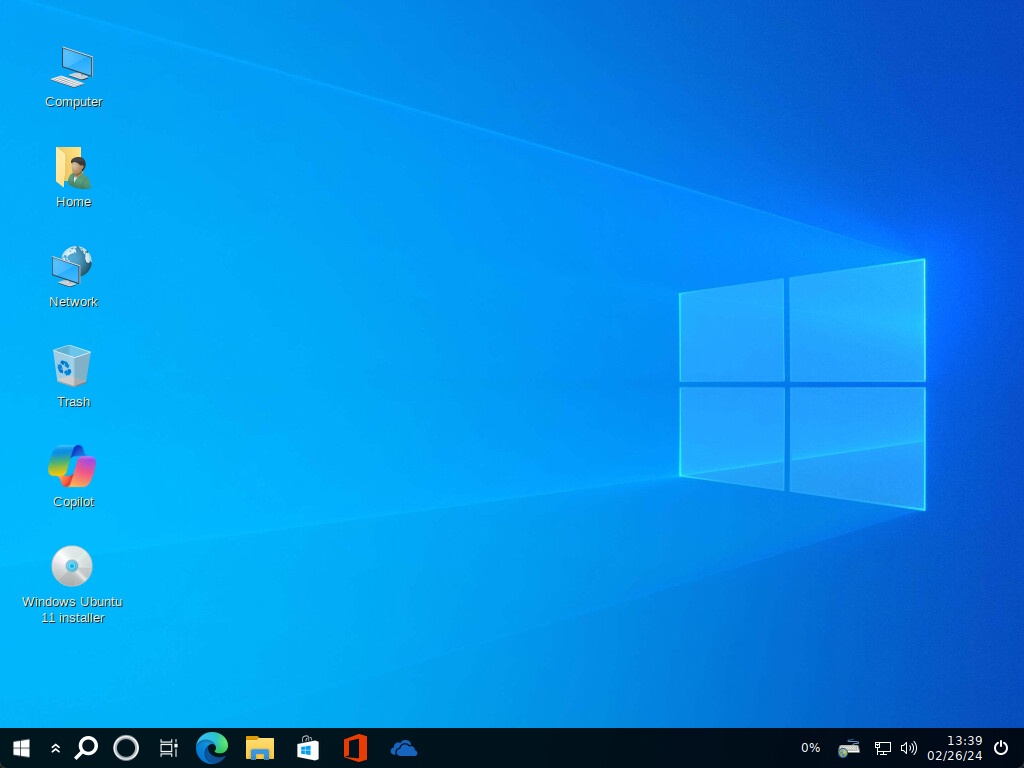Select the Network desktop icon

pyautogui.click(x=73, y=268)
